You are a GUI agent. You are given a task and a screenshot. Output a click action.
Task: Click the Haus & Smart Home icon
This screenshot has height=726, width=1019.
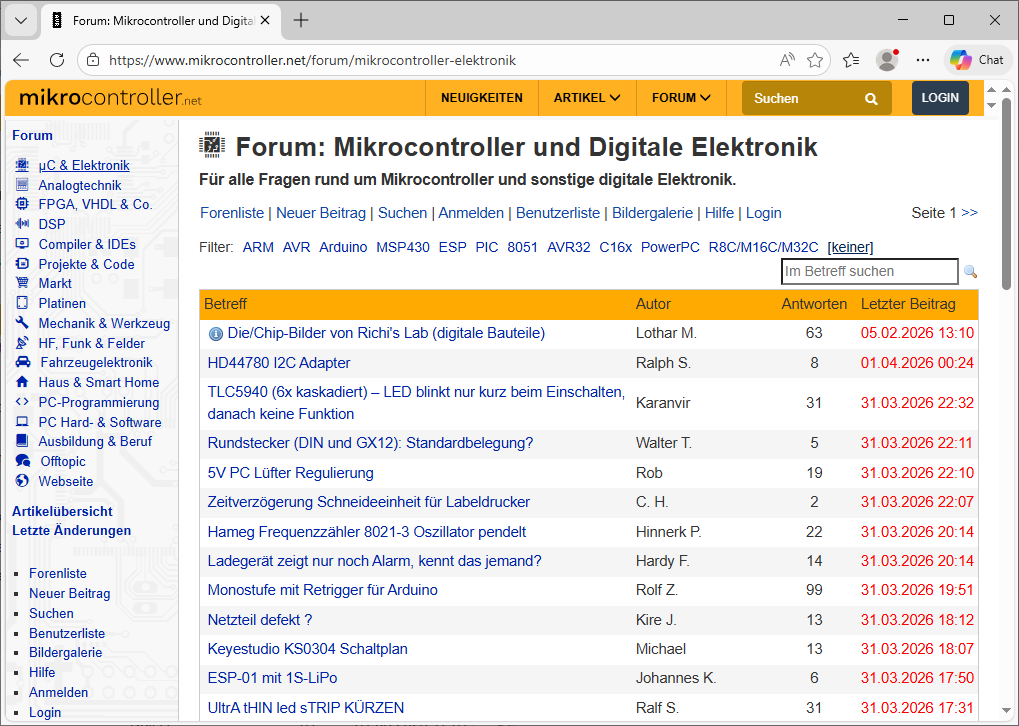point(21,382)
